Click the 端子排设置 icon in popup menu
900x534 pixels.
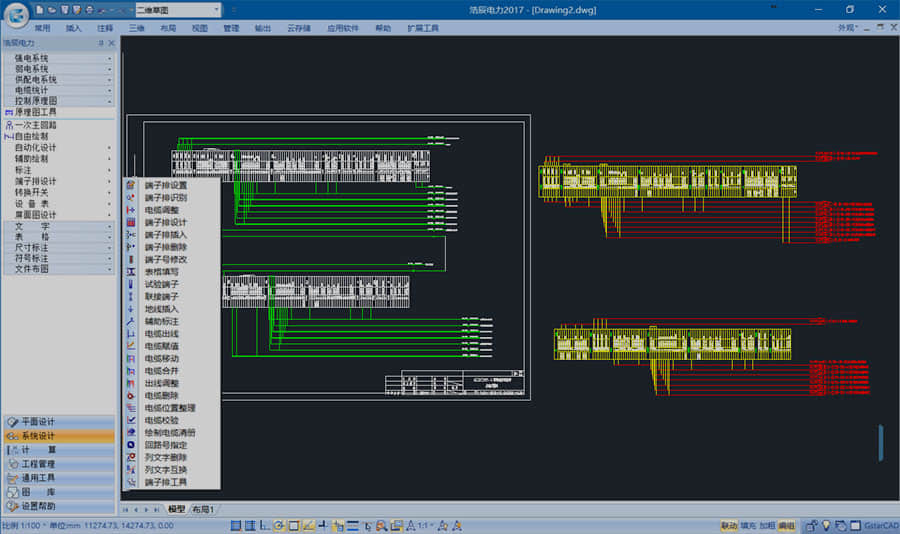coord(131,185)
